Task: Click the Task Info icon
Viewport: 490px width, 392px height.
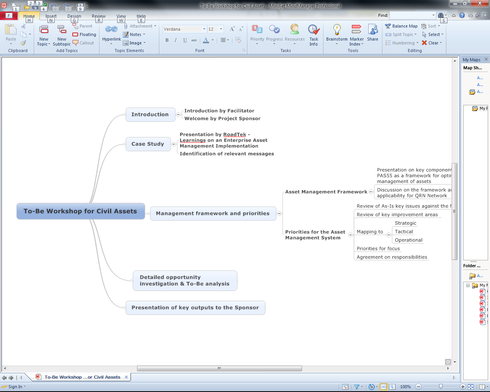Action: [x=313, y=34]
